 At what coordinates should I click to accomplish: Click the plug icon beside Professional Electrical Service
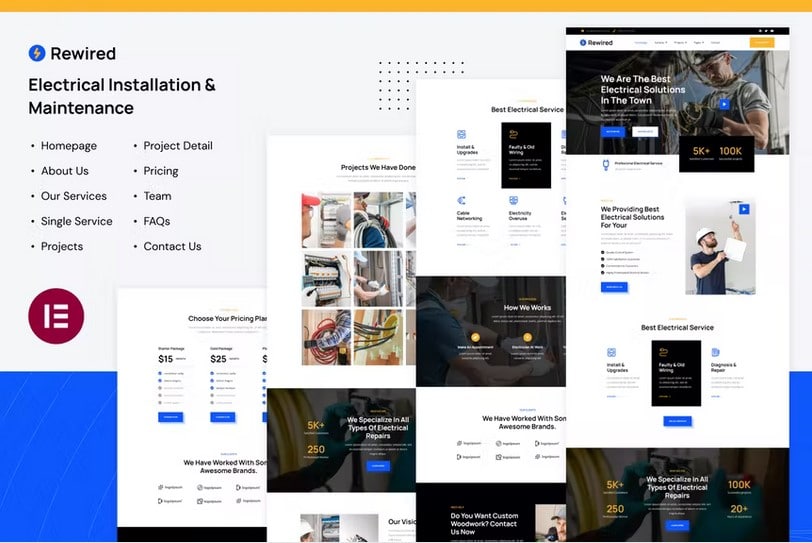pos(605,165)
